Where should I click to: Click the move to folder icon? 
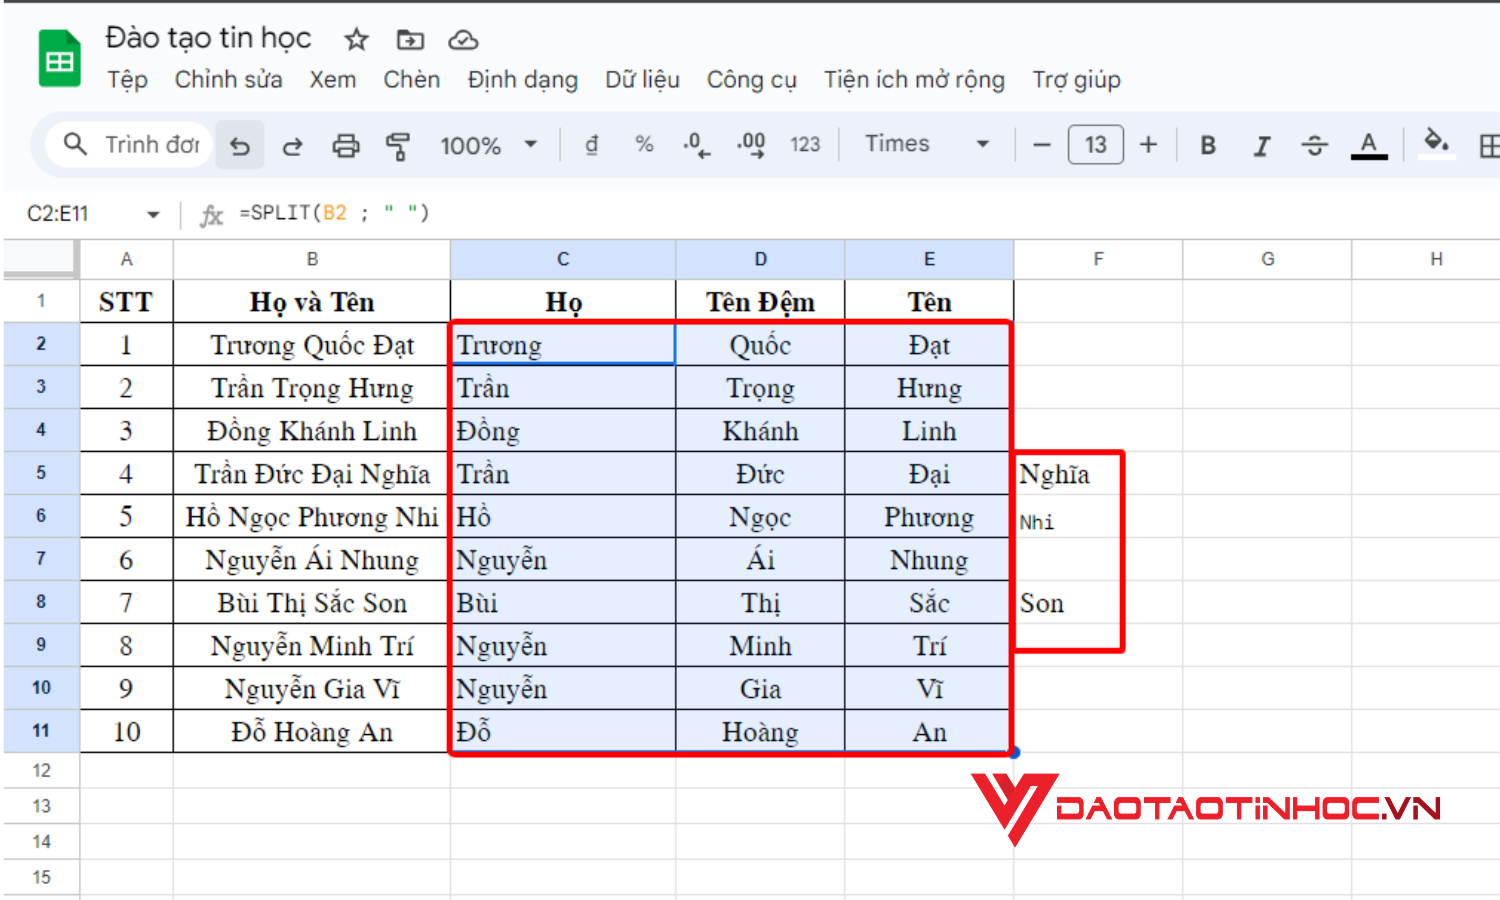(410, 40)
